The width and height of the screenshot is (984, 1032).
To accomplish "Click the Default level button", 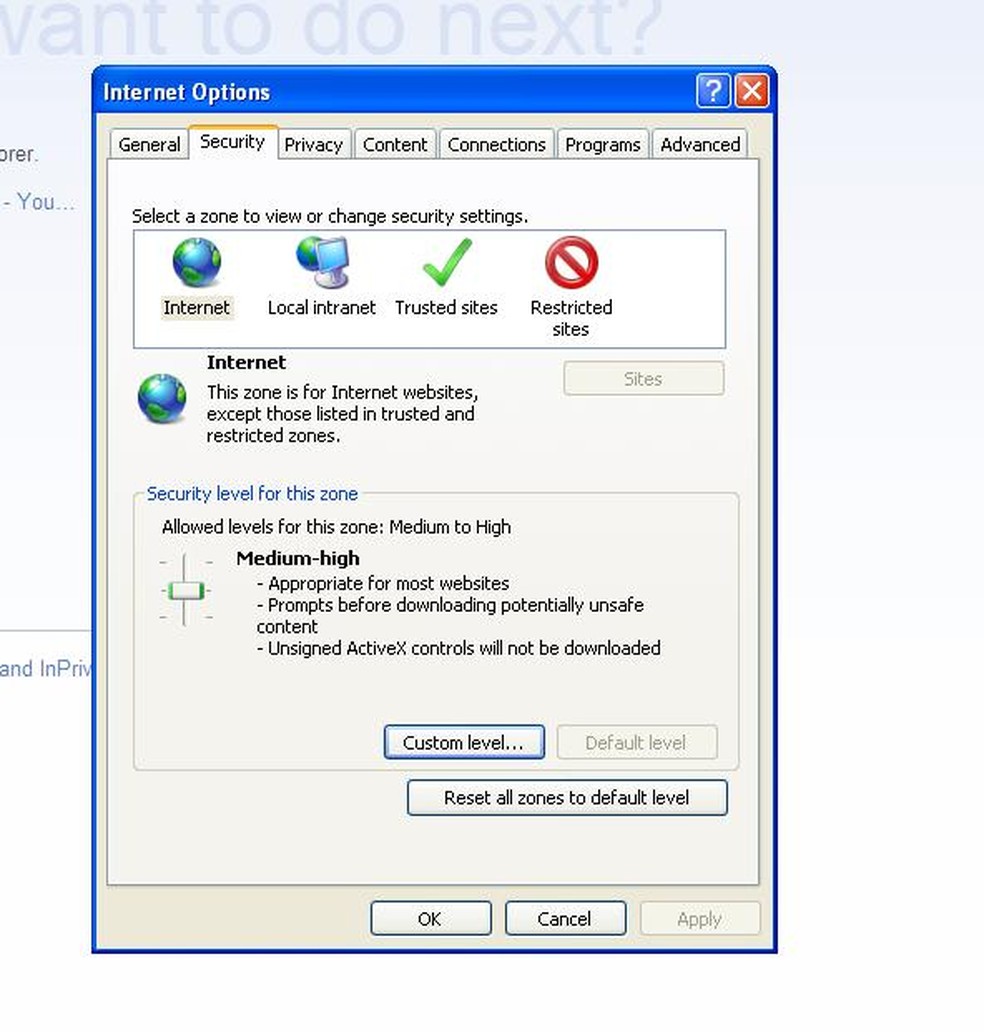I will (636, 742).
